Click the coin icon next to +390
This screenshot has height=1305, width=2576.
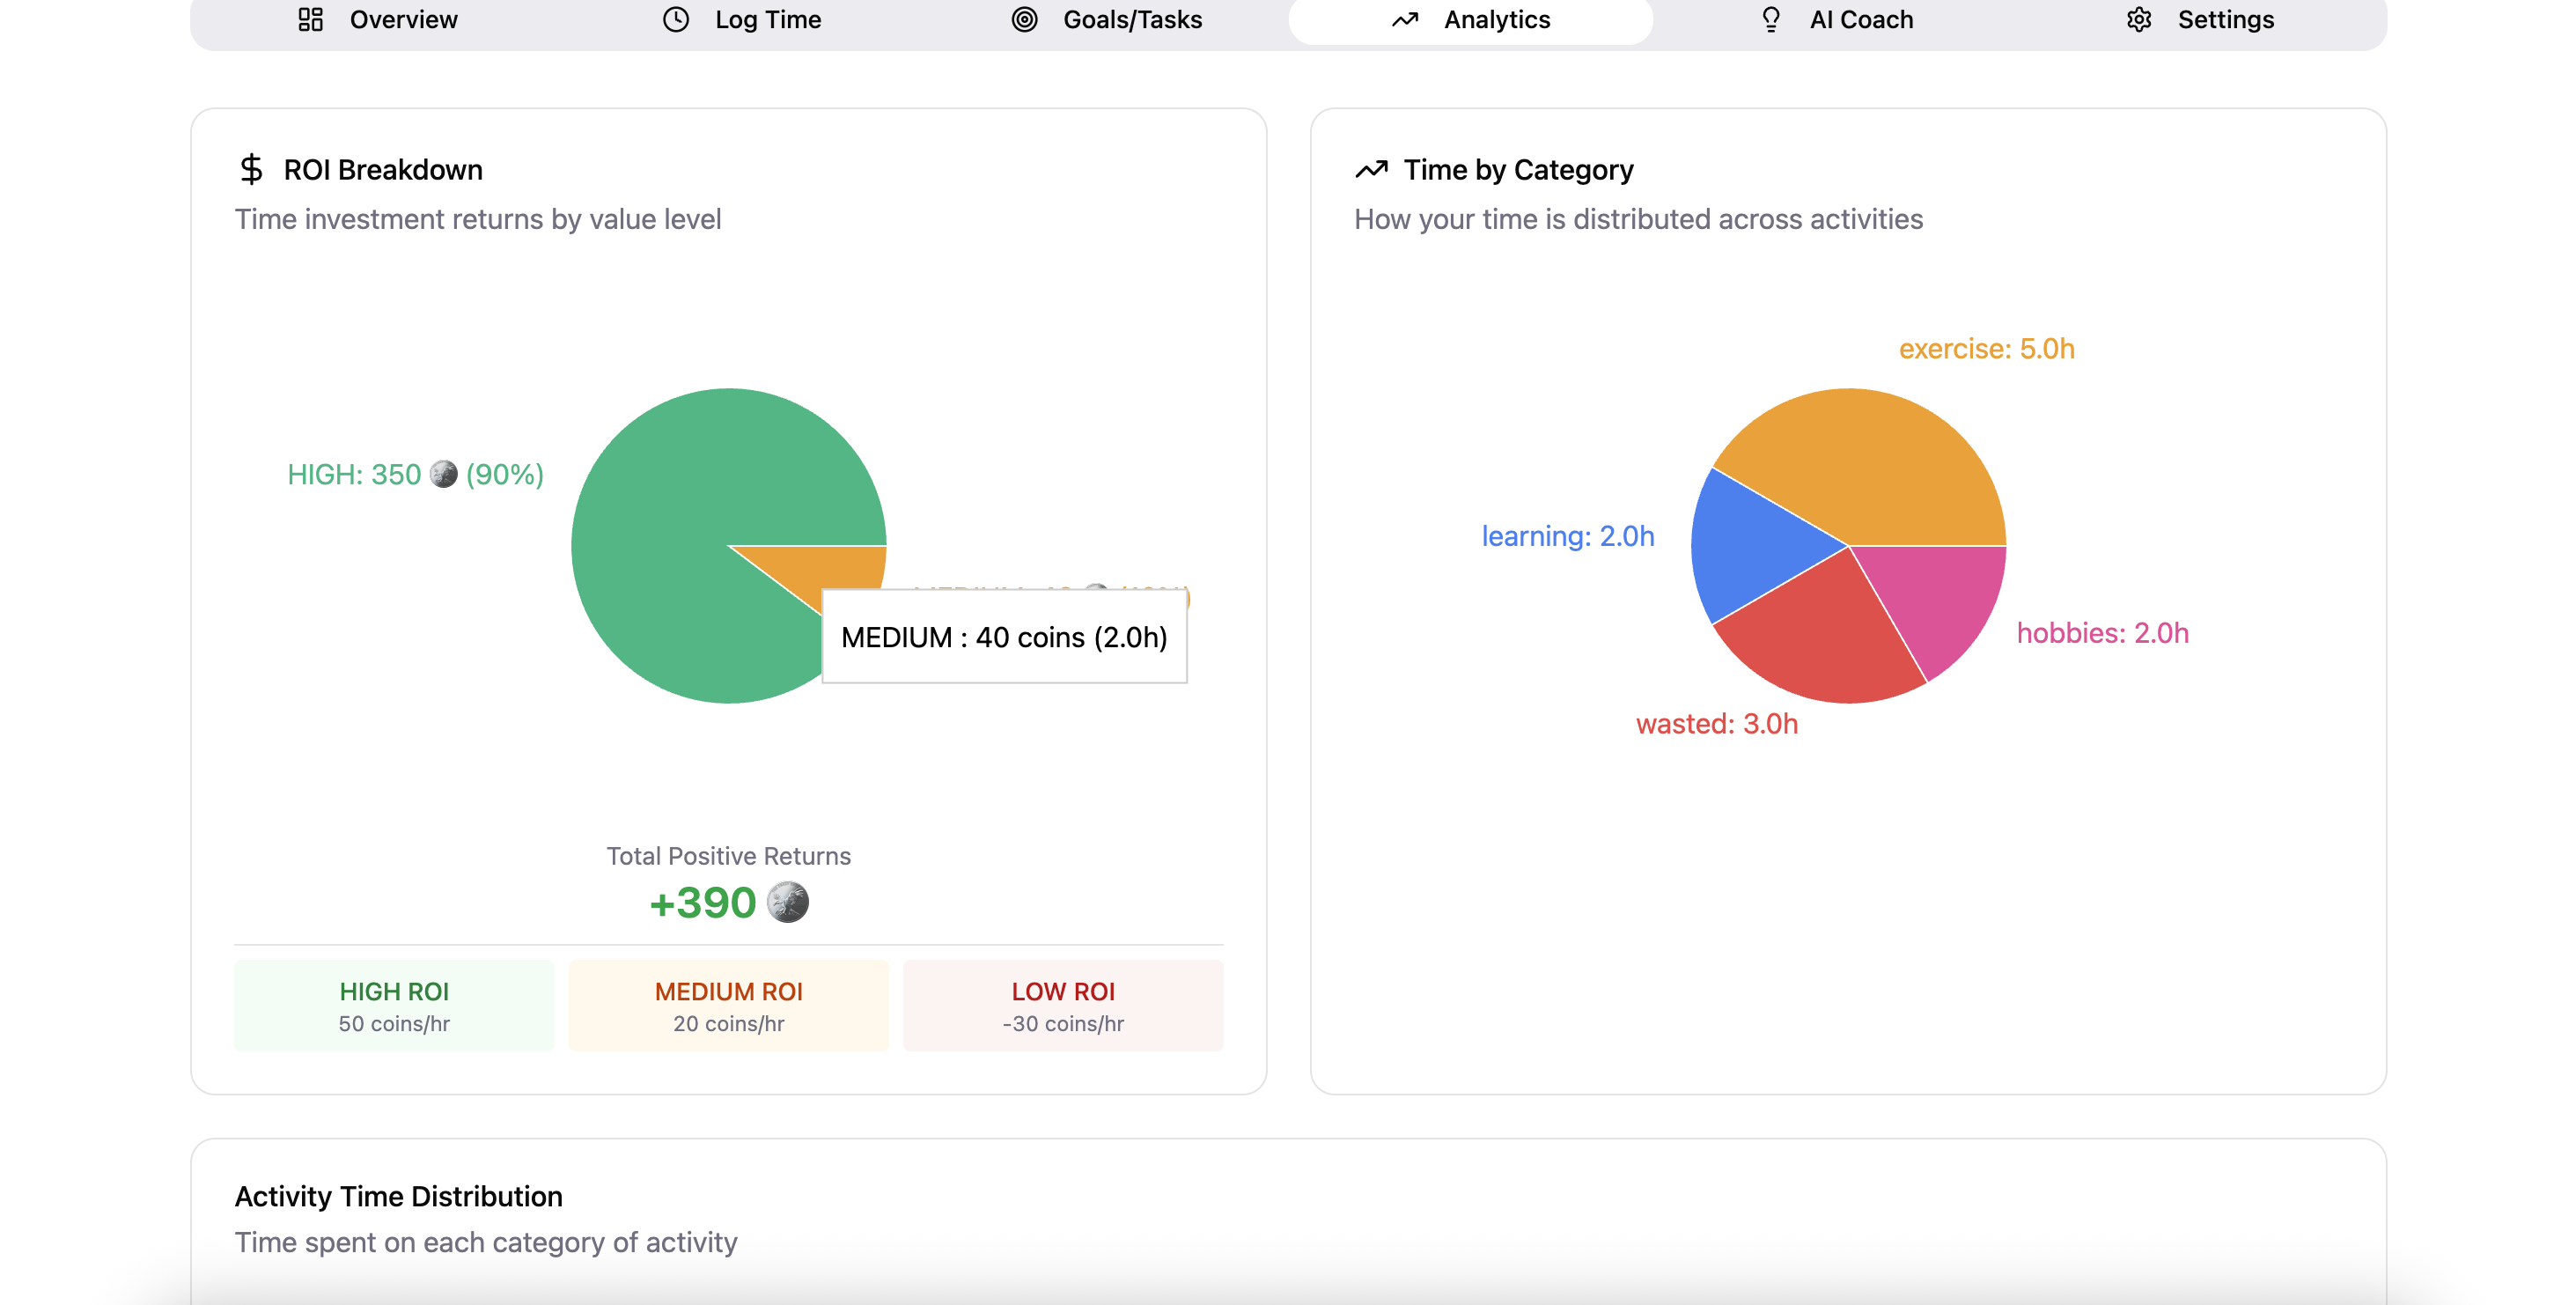pos(787,902)
